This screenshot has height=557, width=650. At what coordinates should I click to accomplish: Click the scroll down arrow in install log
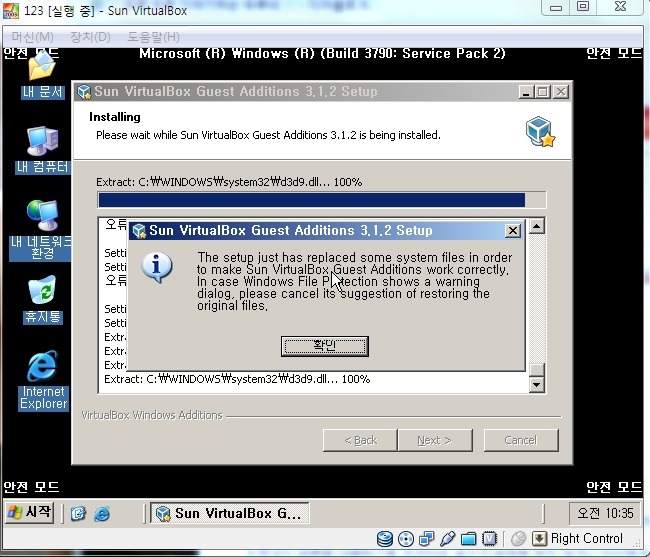point(537,384)
